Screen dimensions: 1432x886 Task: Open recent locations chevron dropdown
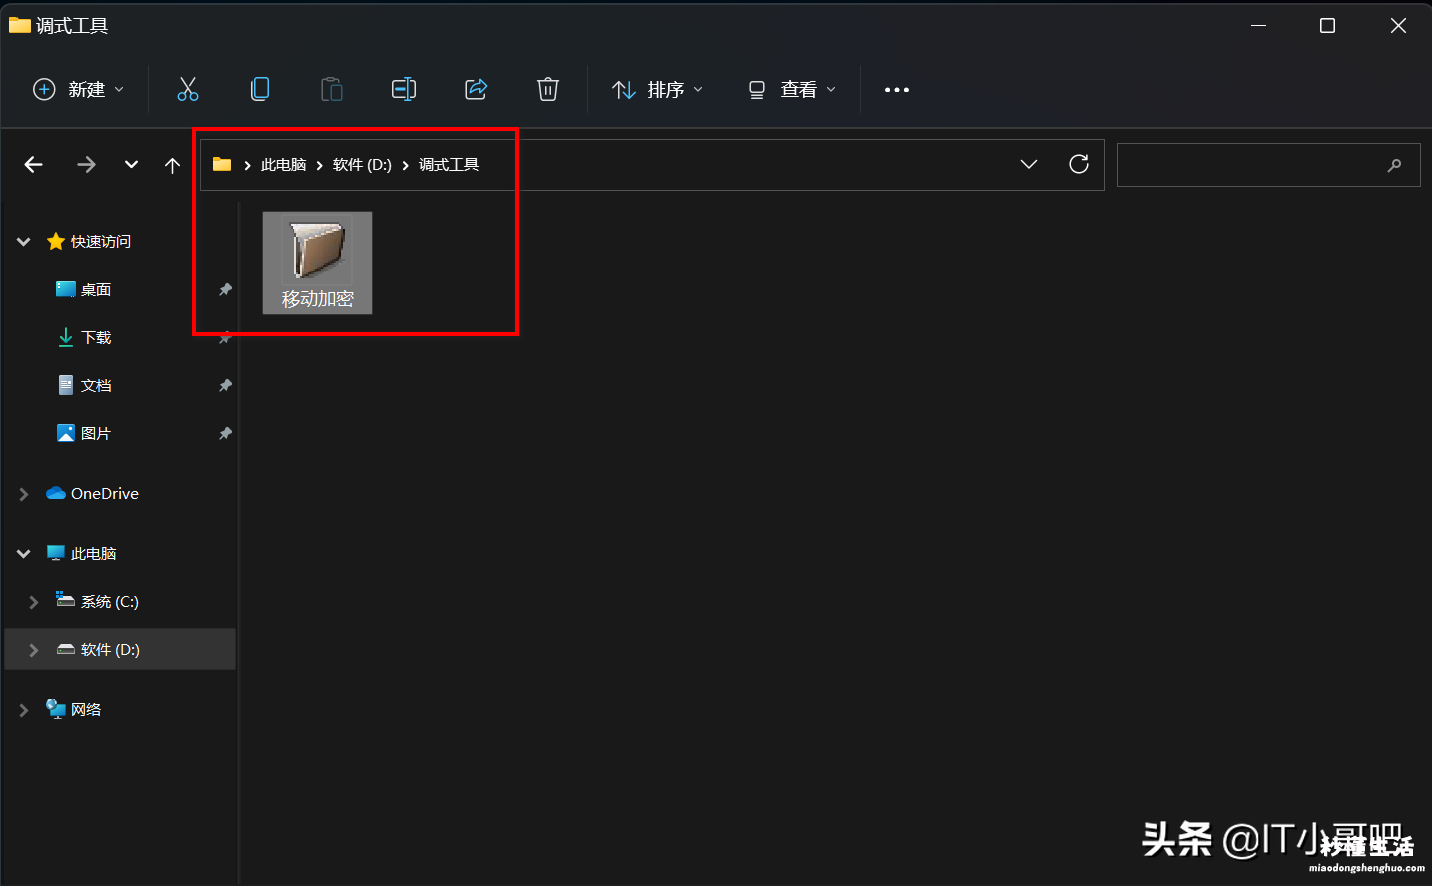pyautogui.click(x=131, y=165)
